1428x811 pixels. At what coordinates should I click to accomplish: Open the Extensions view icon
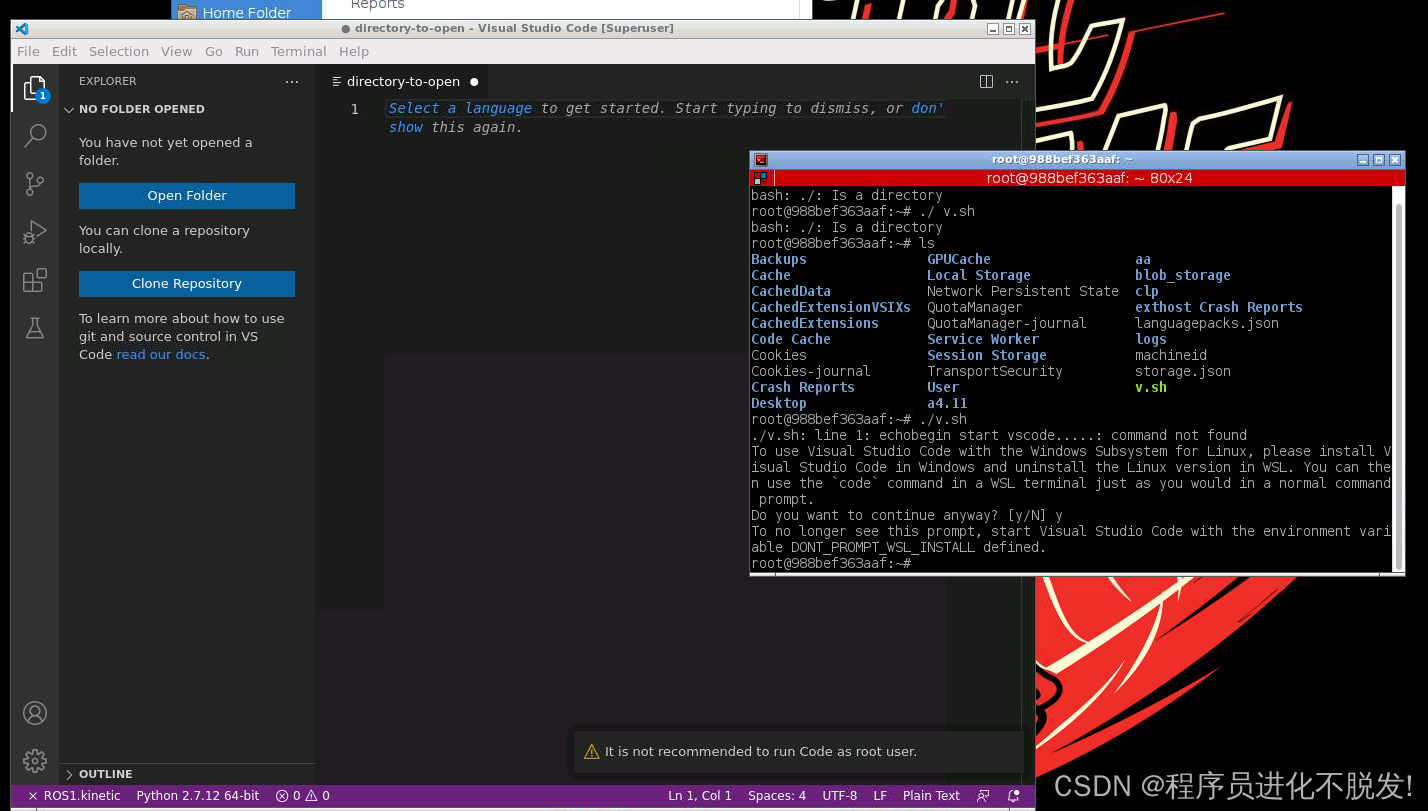[x=35, y=280]
